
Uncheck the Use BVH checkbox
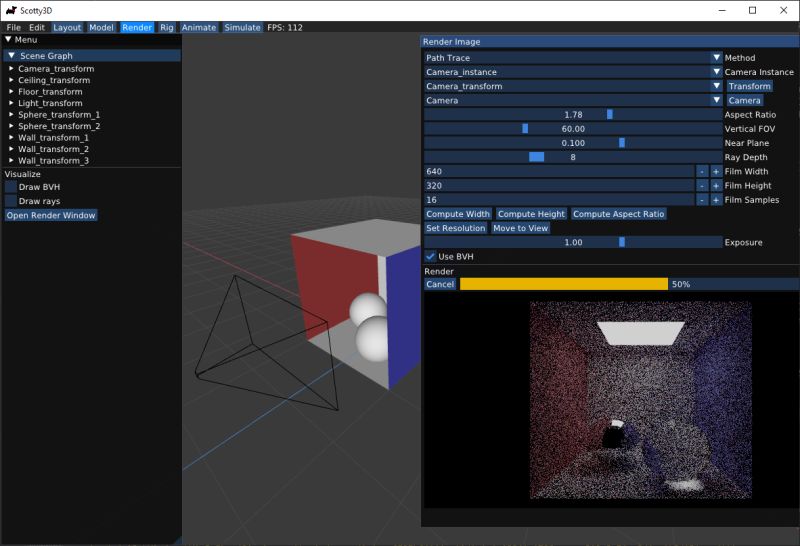[430, 257]
